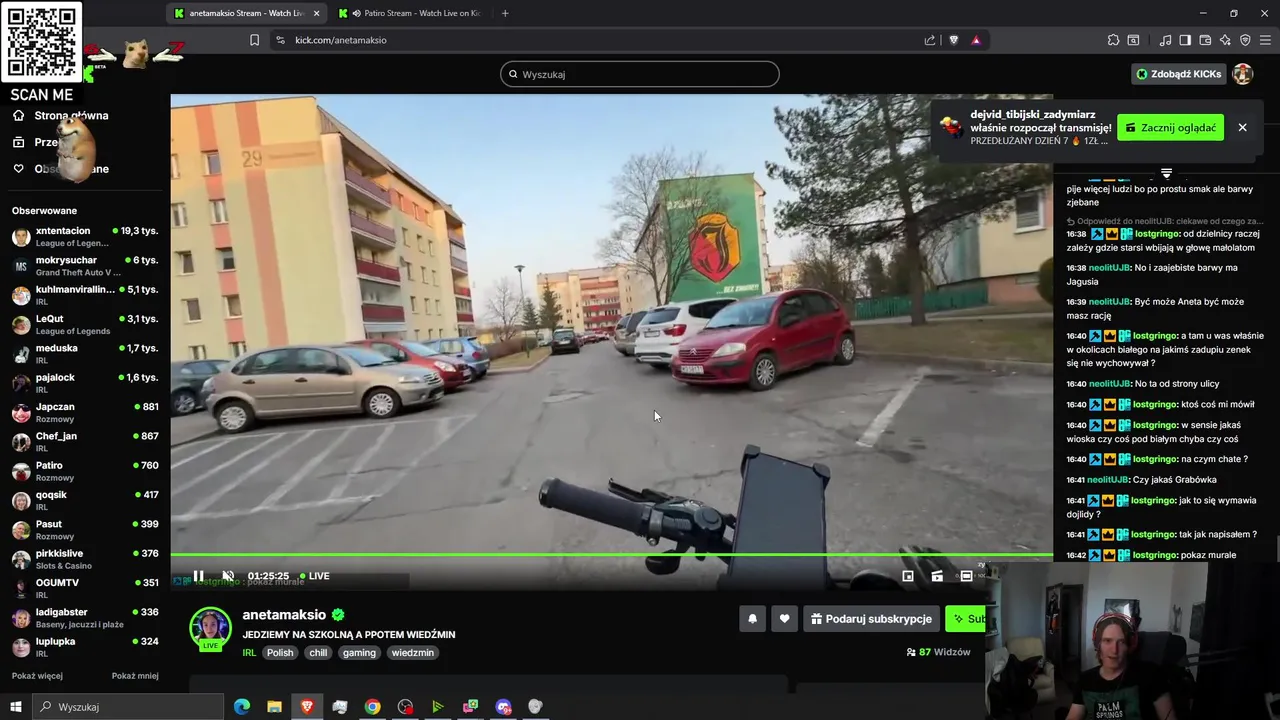Open user profile avatar menu
This screenshot has width=1280, height=720.
coord(1243,74)
